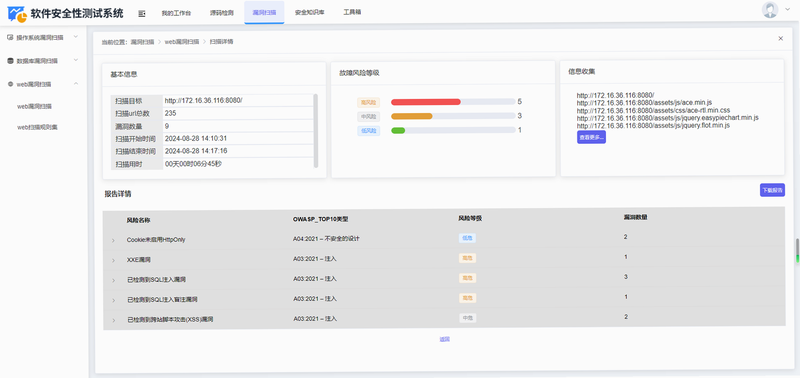Select the 漏洞扫描 top tab

point(264,12)
